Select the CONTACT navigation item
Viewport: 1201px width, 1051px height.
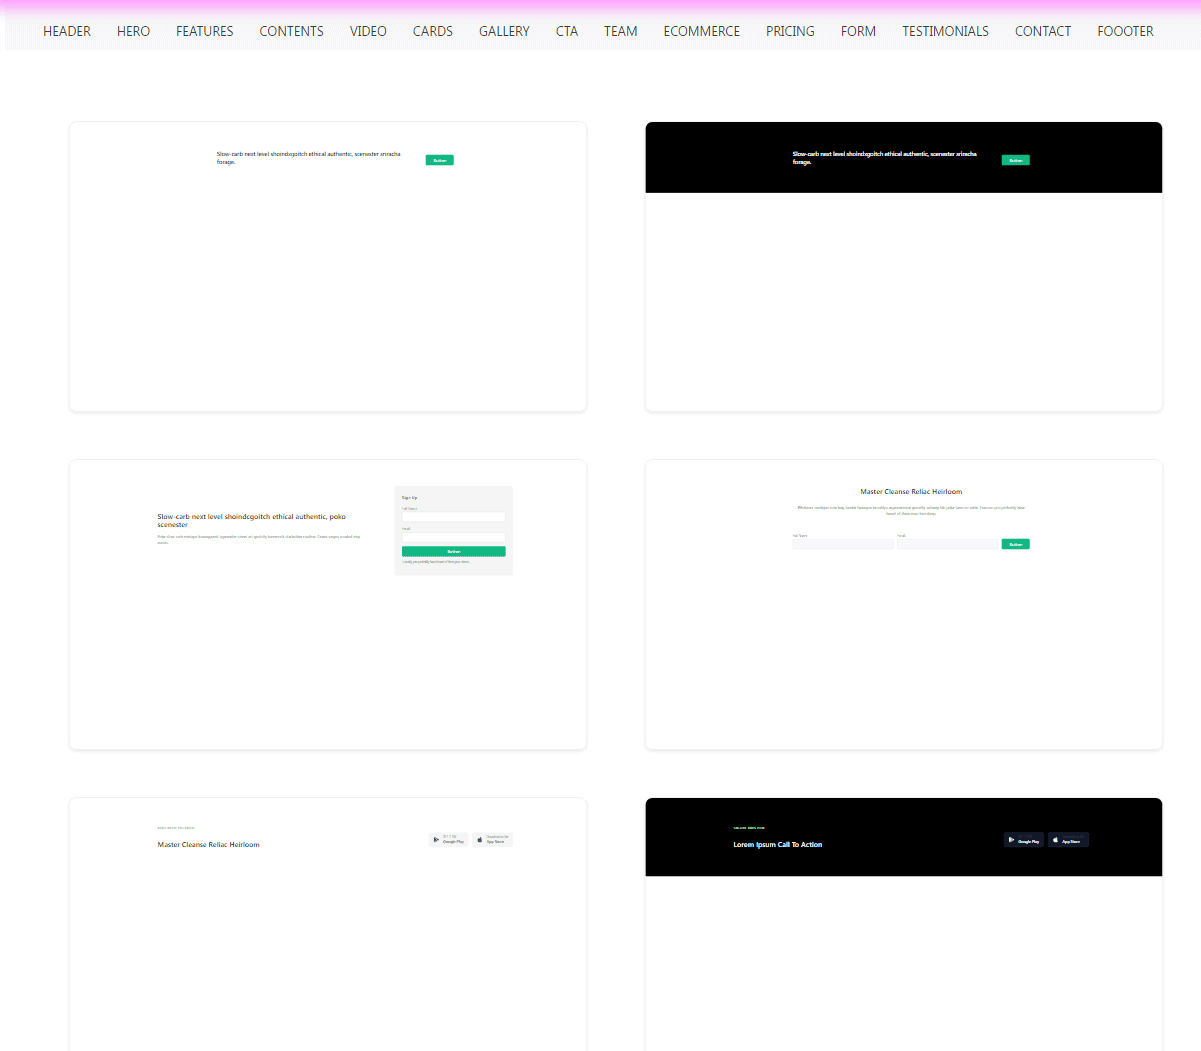pos(1043,31)
